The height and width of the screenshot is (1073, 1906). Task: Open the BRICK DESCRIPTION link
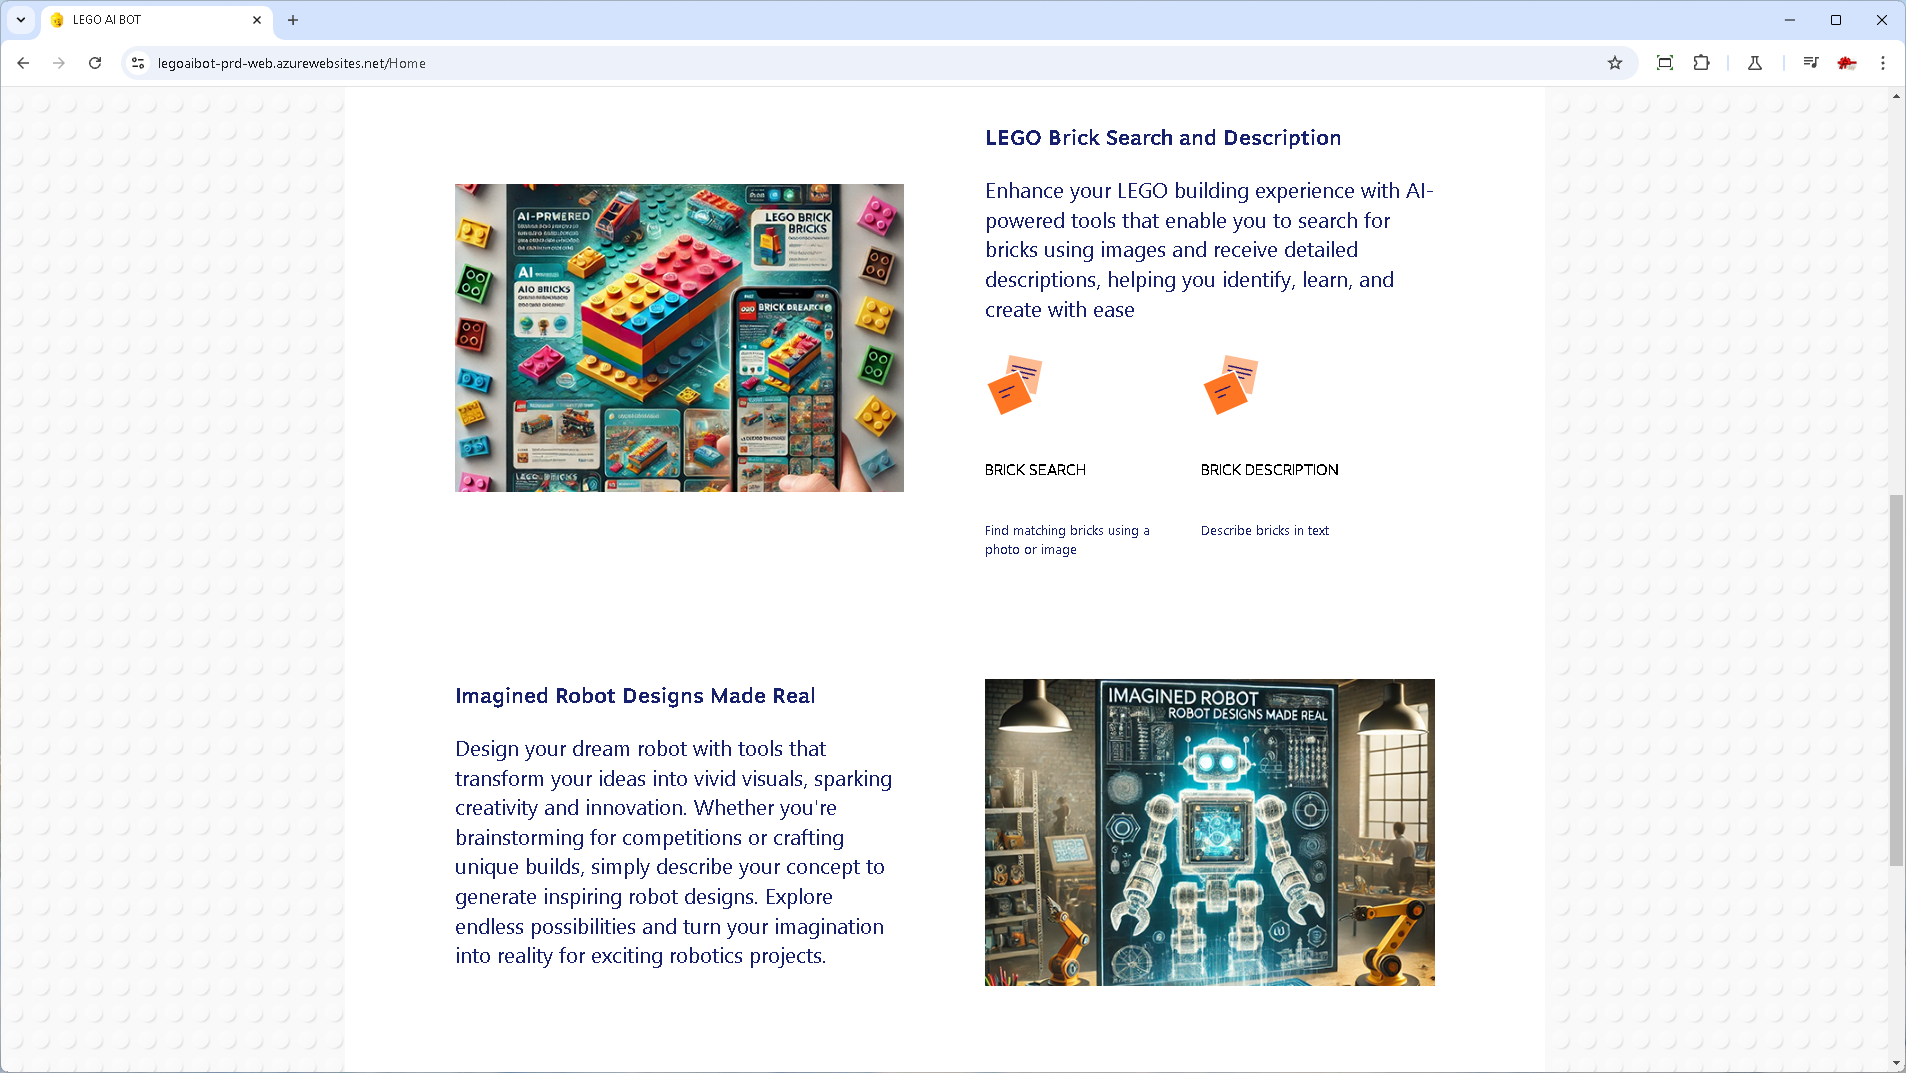tap(1269, 470)
